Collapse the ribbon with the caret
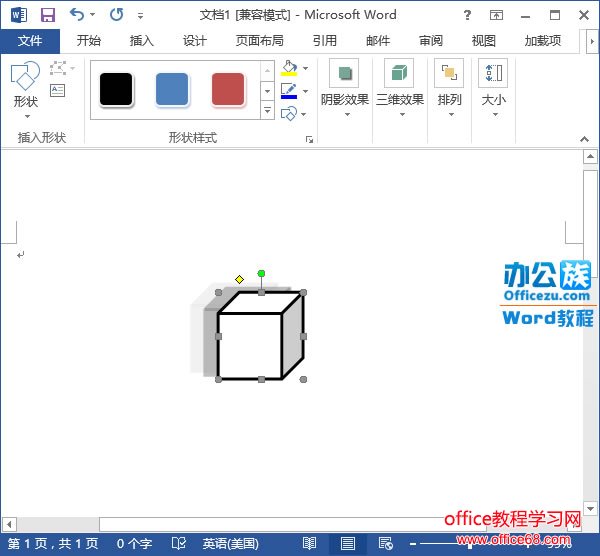This screenshot has height=556, width=600. coord(584,139)
